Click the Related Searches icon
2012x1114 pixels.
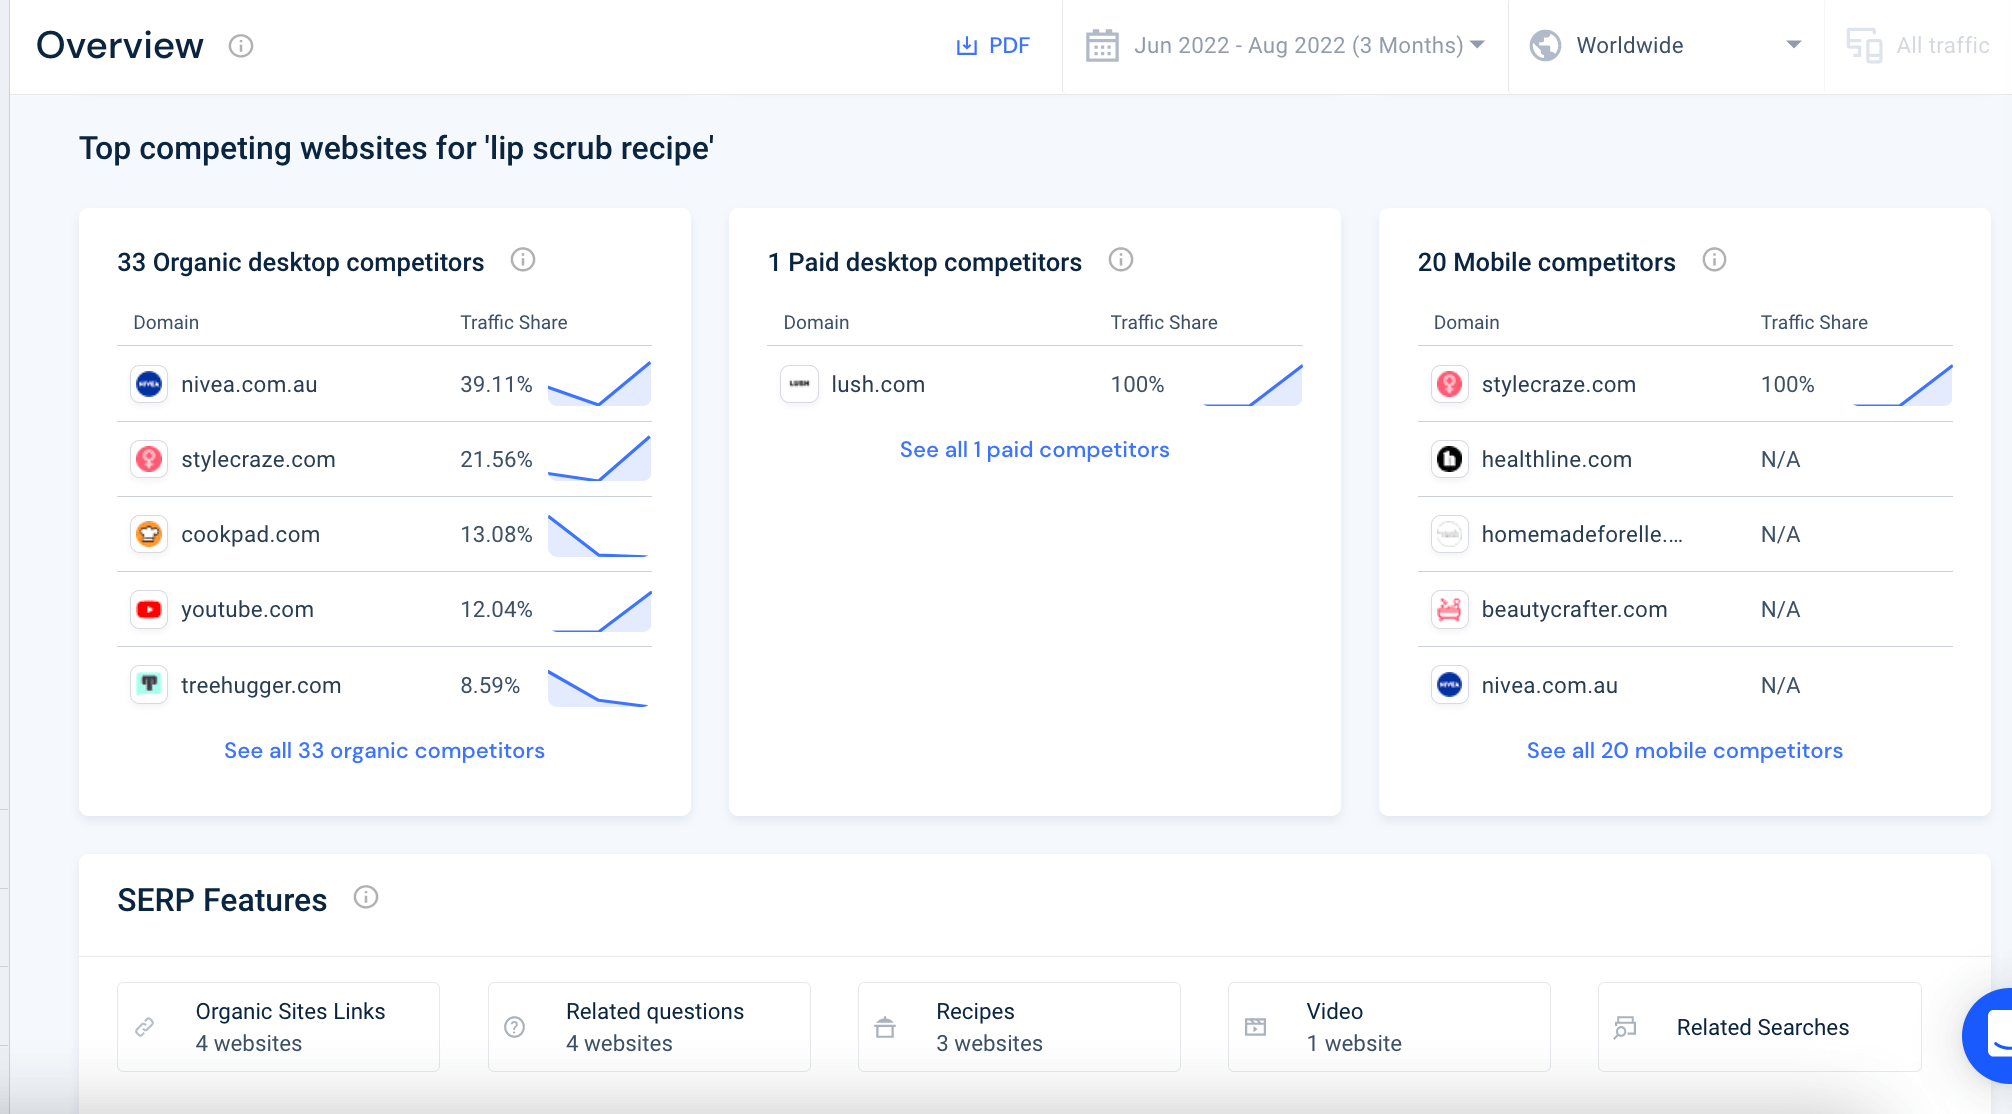coord(1624,1027)
